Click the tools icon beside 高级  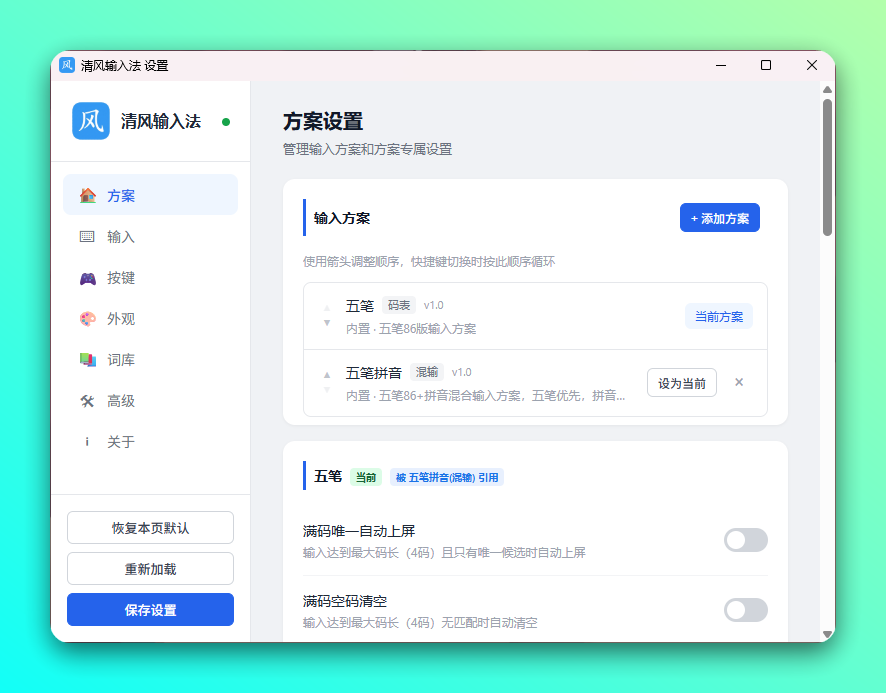88,401
